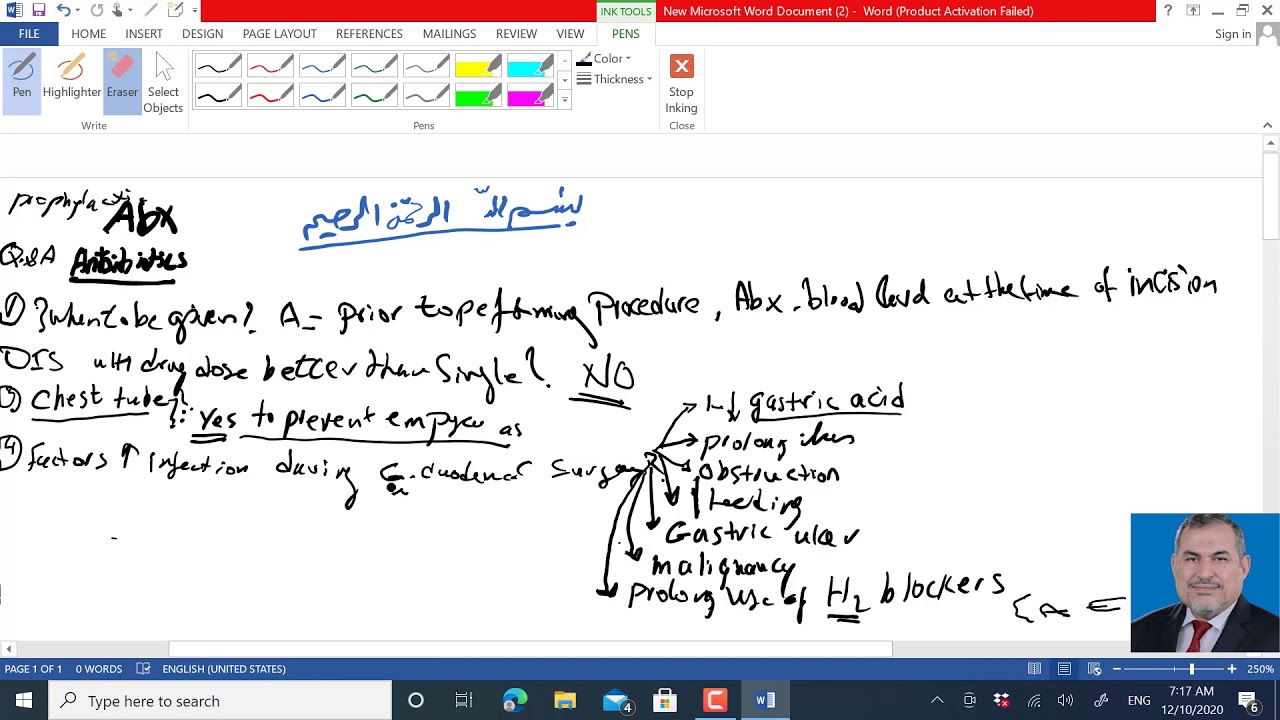Image resolution: width=1280 pixels, height=720 pixels.
Task: Click the zoom slider handle
Action: click(x=1191, y=669)
